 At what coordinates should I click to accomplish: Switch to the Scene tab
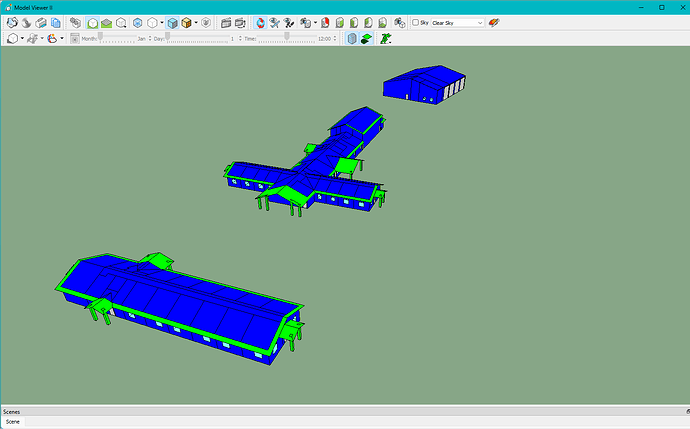[13, 421]
